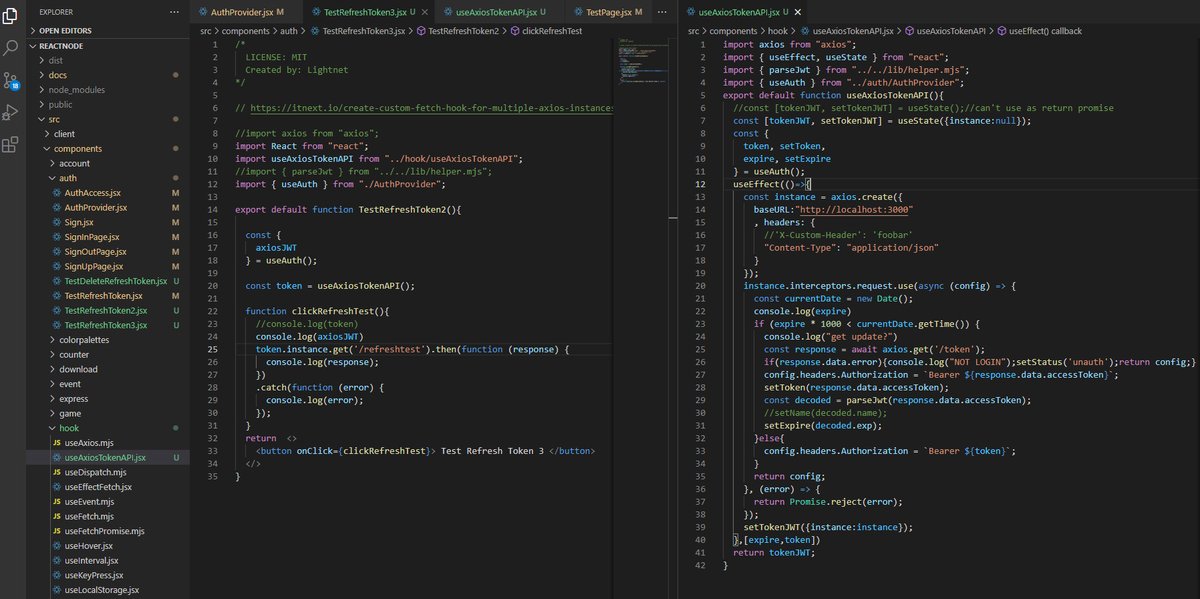
Task: Open TestRefreshToken.jsx in the explorer
Action: tap(108, 296)
